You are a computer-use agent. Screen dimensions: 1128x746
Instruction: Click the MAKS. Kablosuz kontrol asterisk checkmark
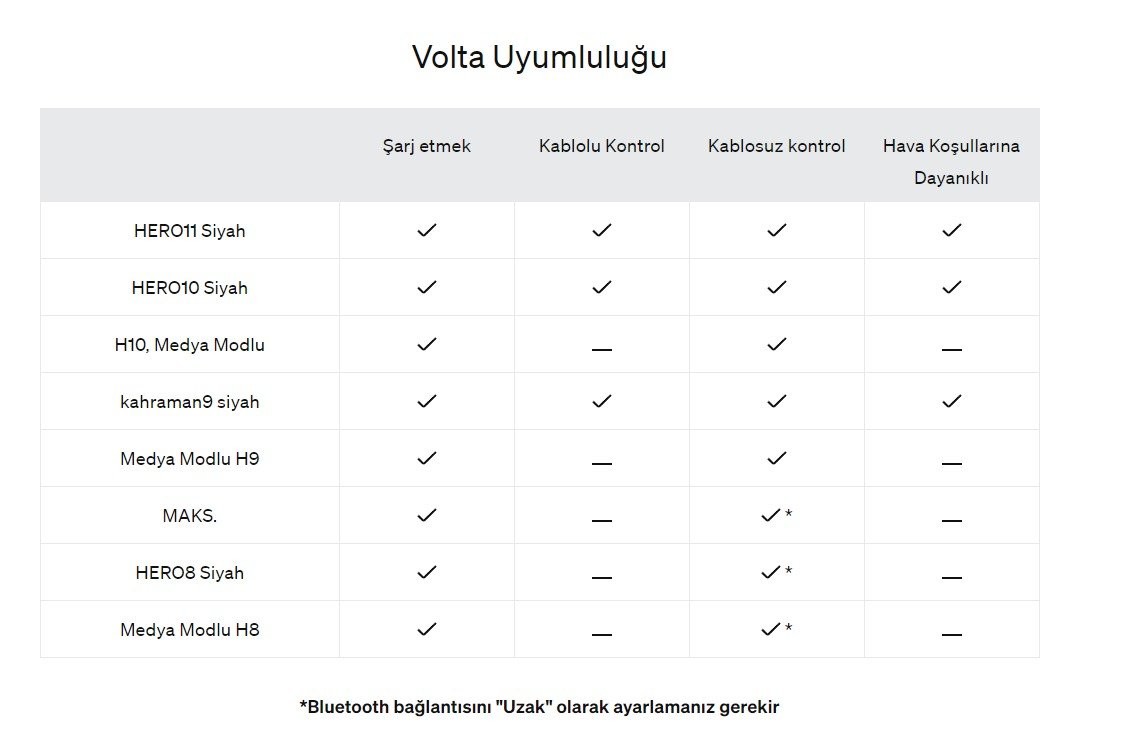[x=776, y=515]
